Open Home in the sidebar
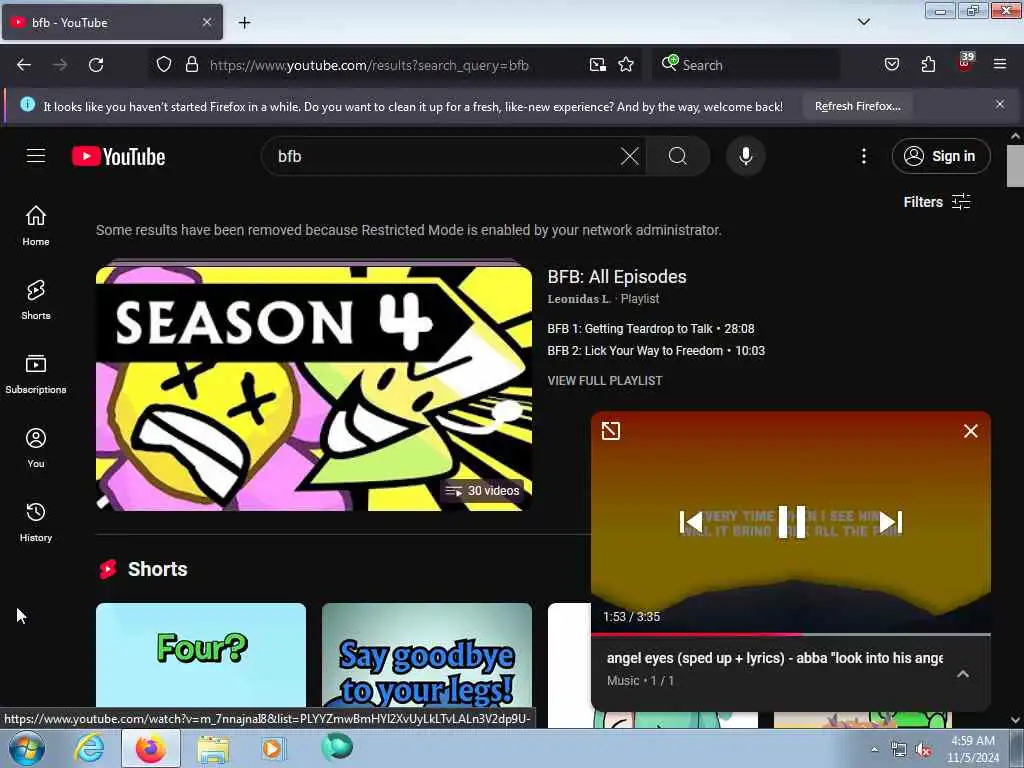Viewport: 1024px width, 768px height. [36, 226]
